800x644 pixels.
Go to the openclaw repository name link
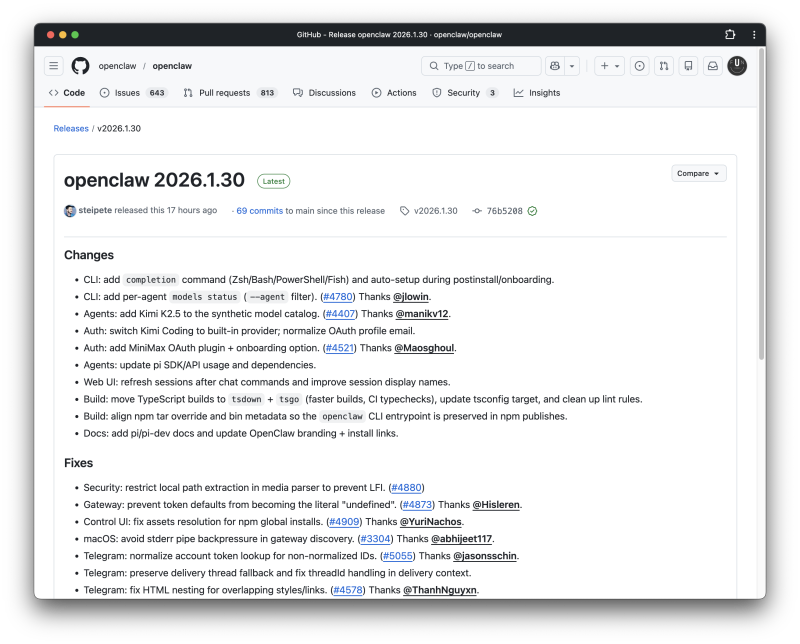172,66
